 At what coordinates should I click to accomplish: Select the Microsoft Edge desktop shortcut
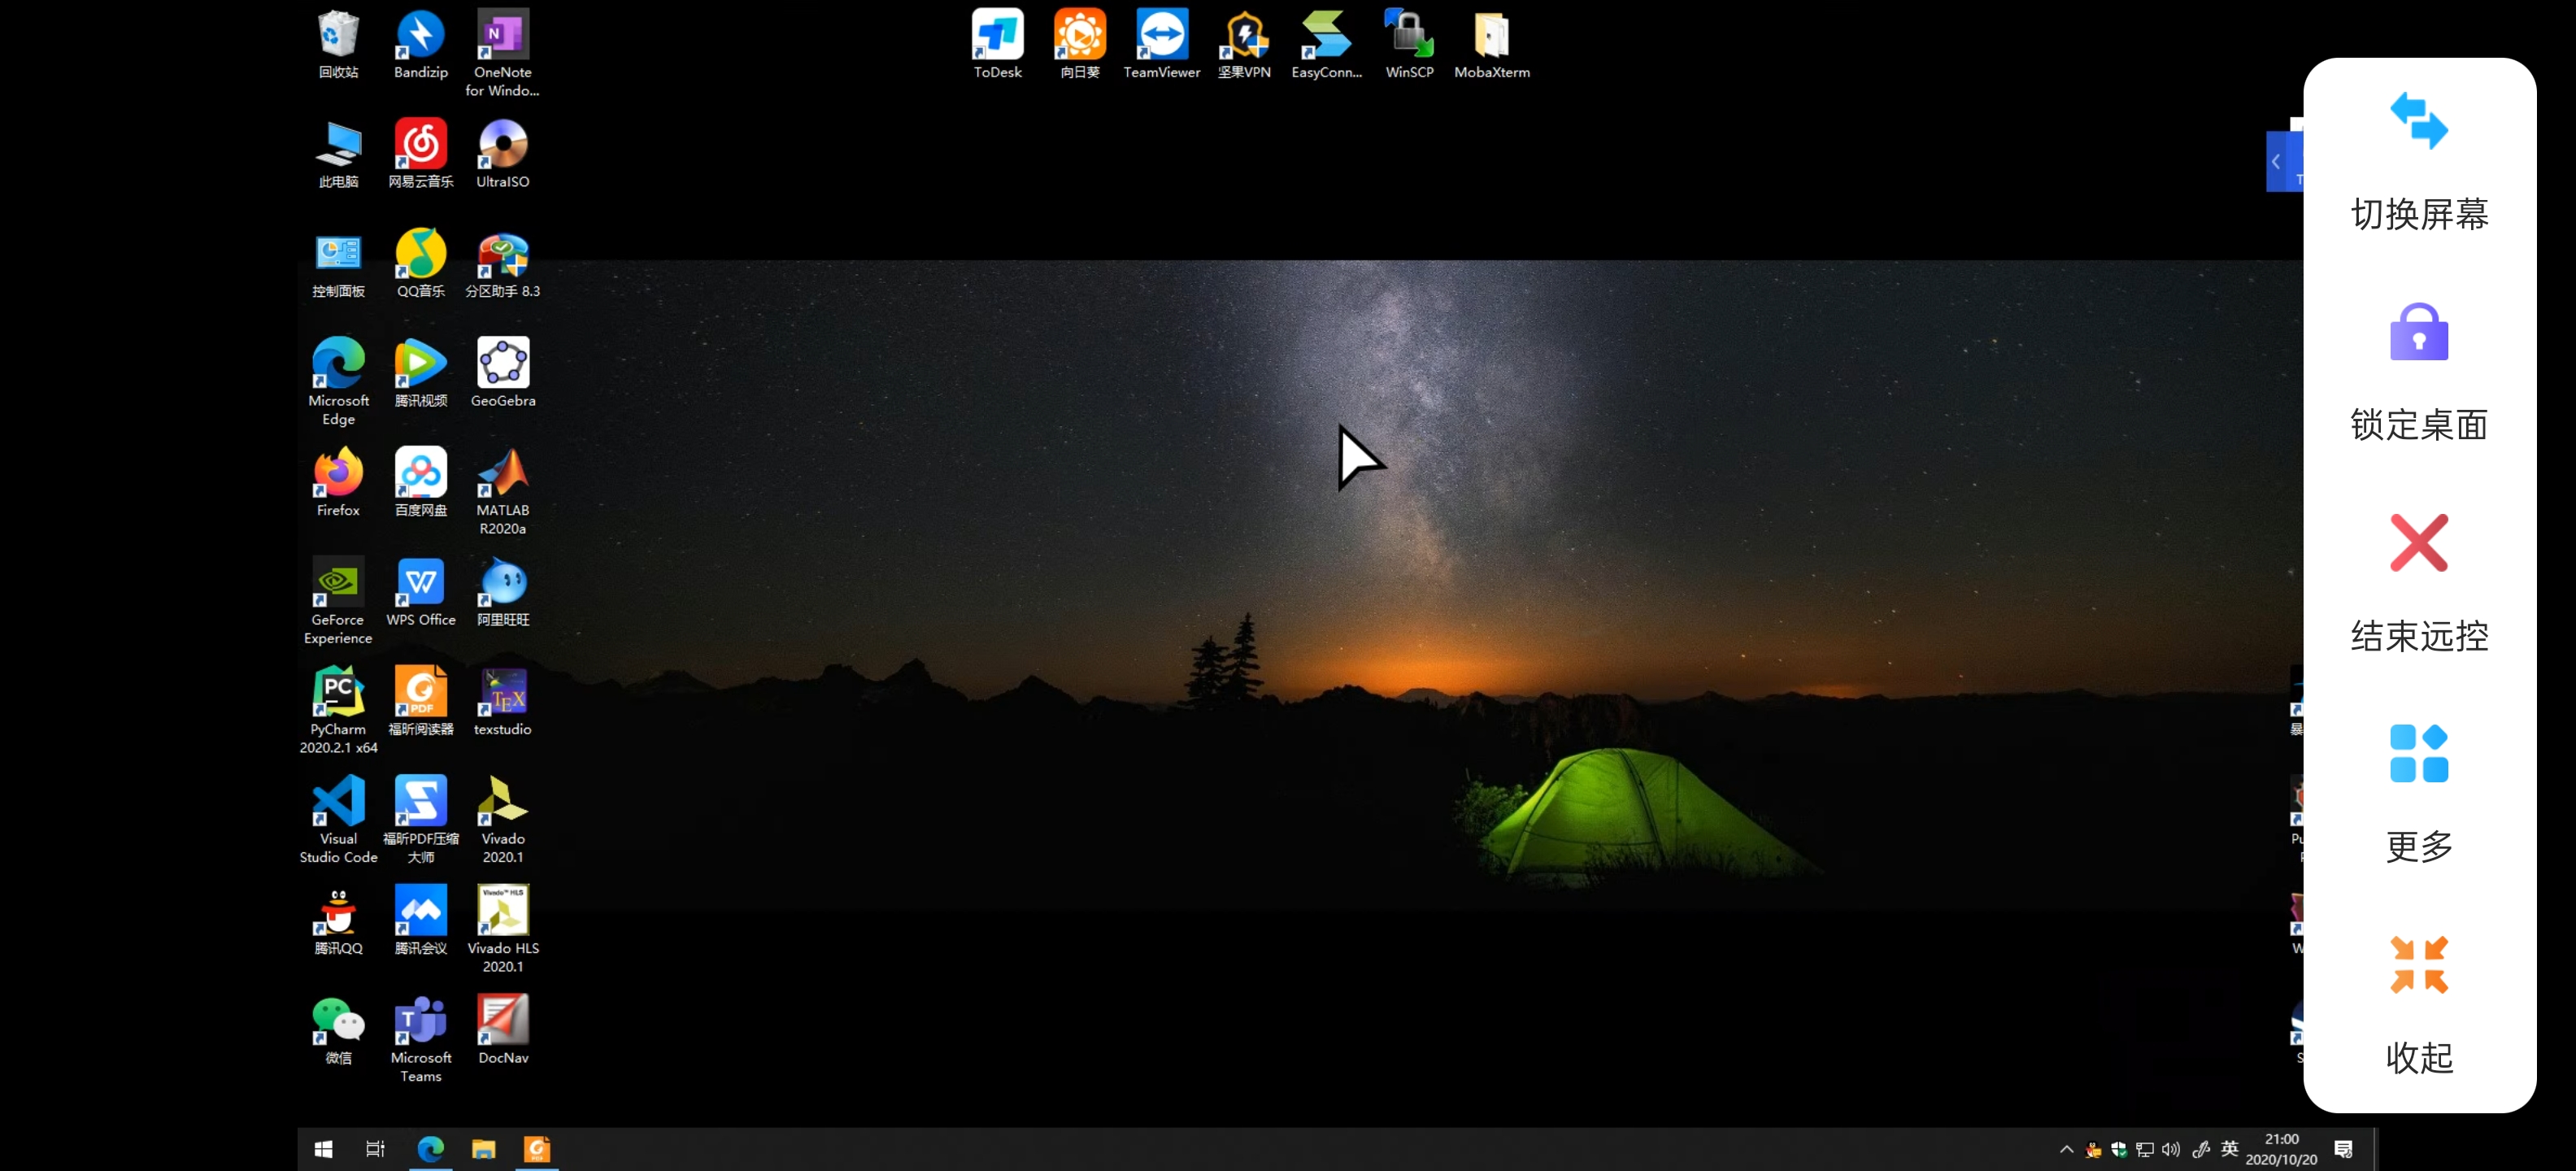click(338, 382)
